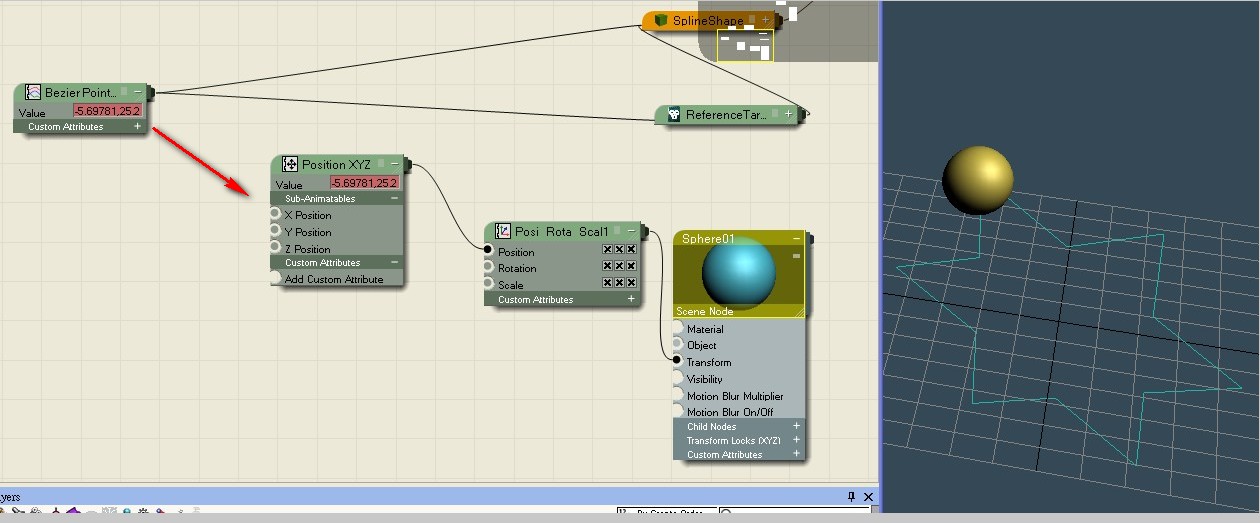Toggle middle checkbox in the Rotation row
The image size is (1260, 523).
[619, 266]
